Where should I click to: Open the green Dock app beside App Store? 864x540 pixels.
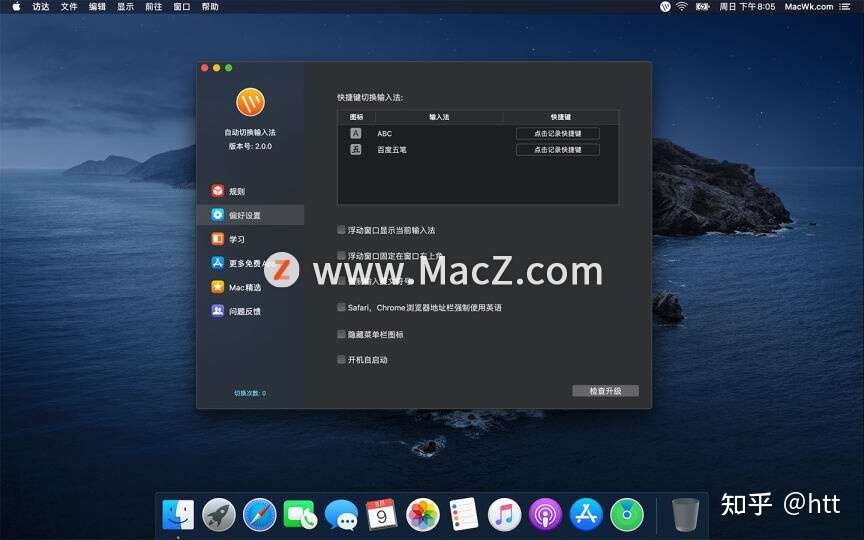click(x=627, y=515)
